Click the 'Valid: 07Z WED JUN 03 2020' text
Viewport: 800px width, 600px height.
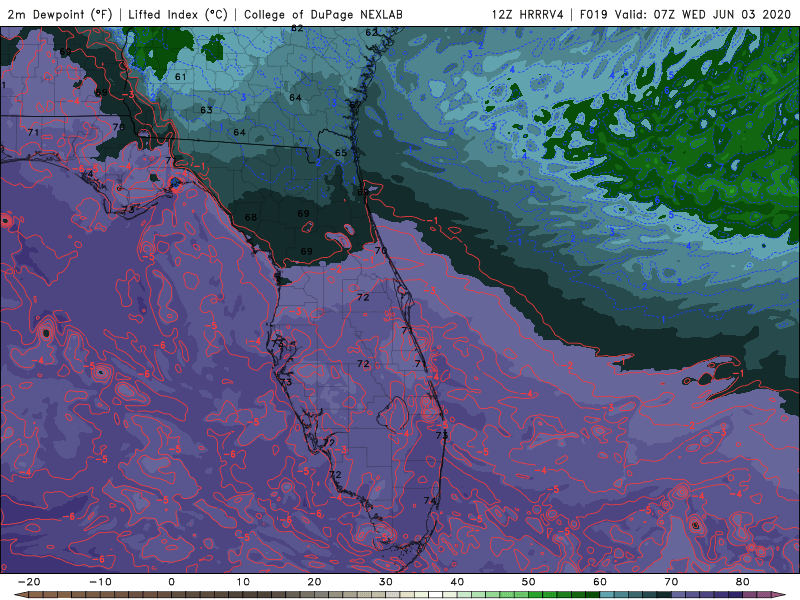click(703, 14)
